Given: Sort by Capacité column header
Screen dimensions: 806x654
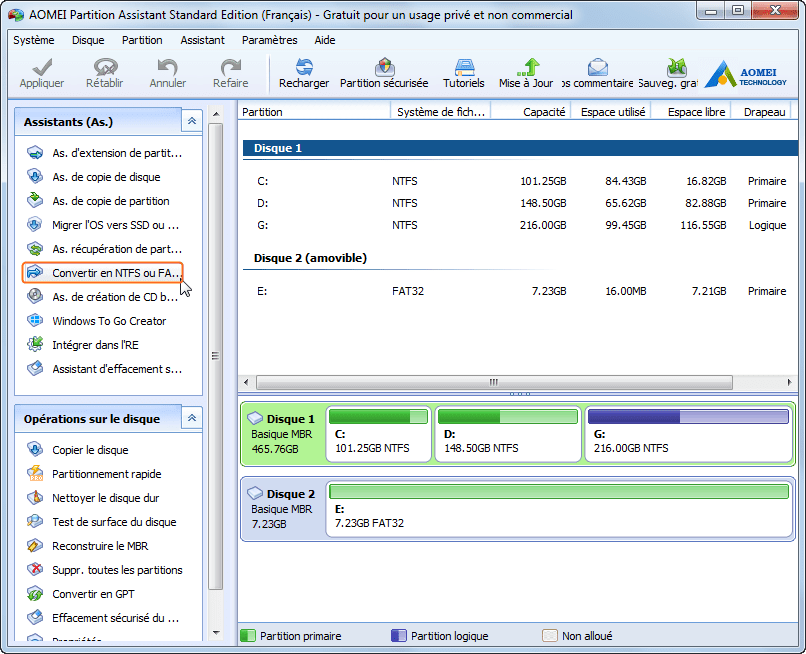Looking at the screenshot, I should pos(530,112).
